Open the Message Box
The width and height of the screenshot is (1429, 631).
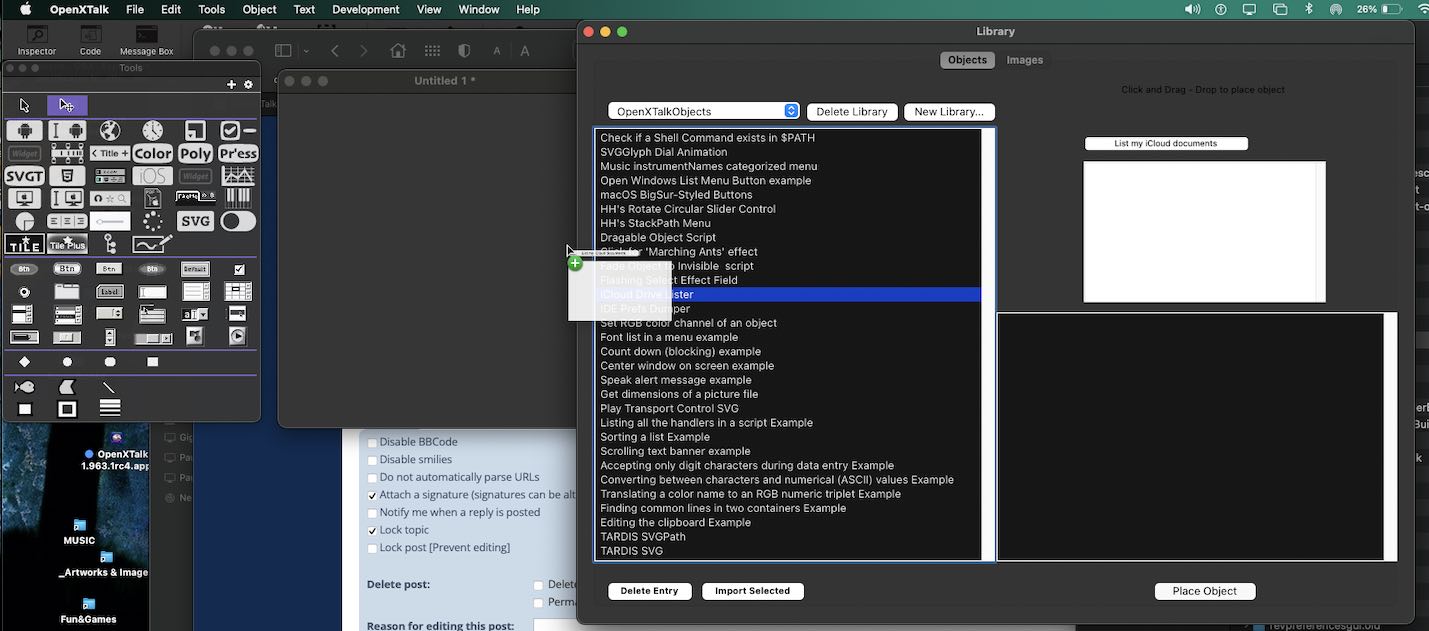tap(146, 41)
